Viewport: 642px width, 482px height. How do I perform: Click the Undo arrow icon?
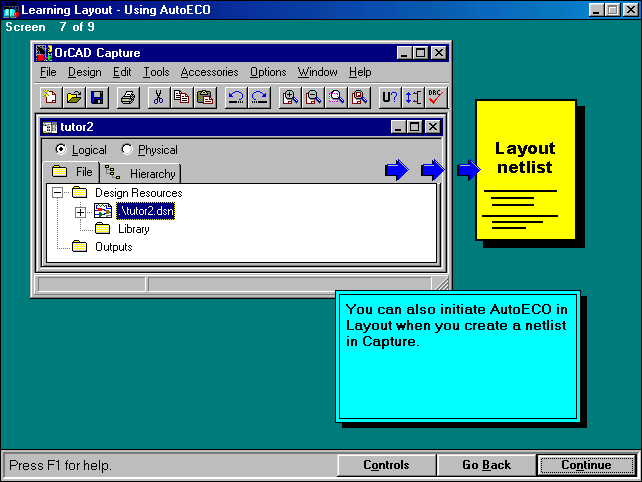pos(236,97)
